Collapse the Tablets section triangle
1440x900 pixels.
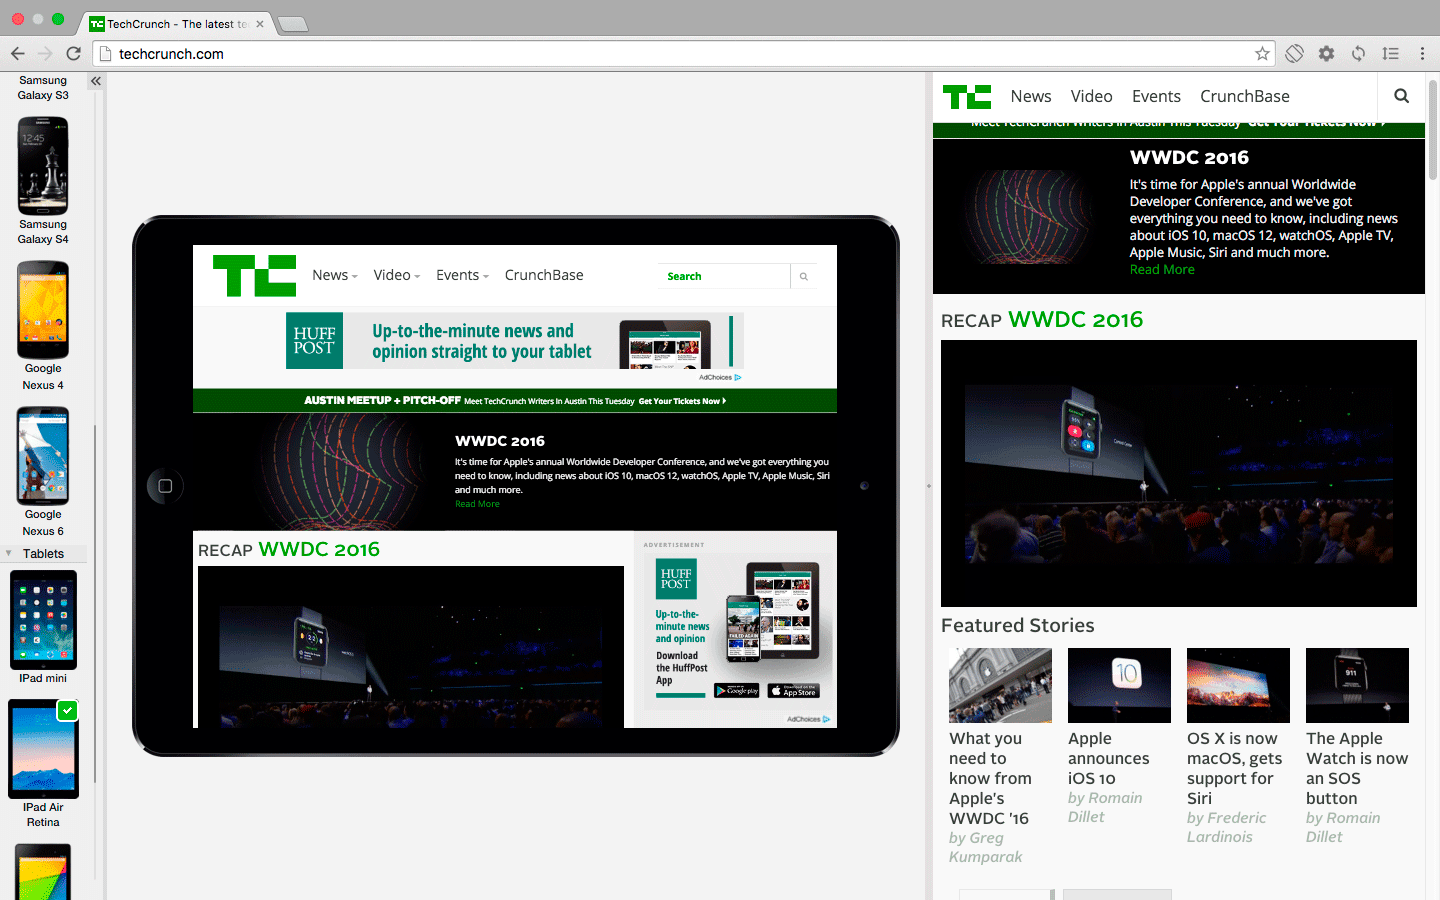[9, 553]
